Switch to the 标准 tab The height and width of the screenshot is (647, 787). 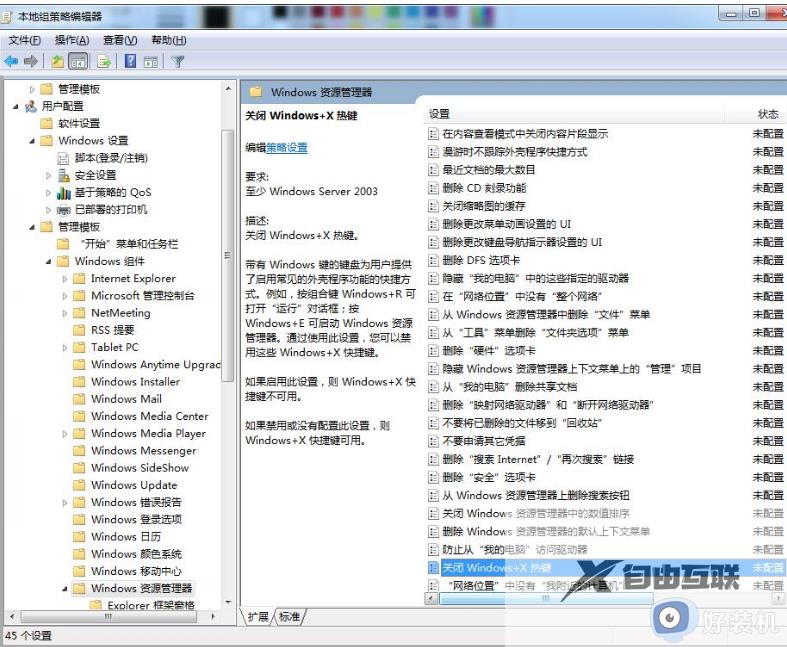tap(290, 616)
